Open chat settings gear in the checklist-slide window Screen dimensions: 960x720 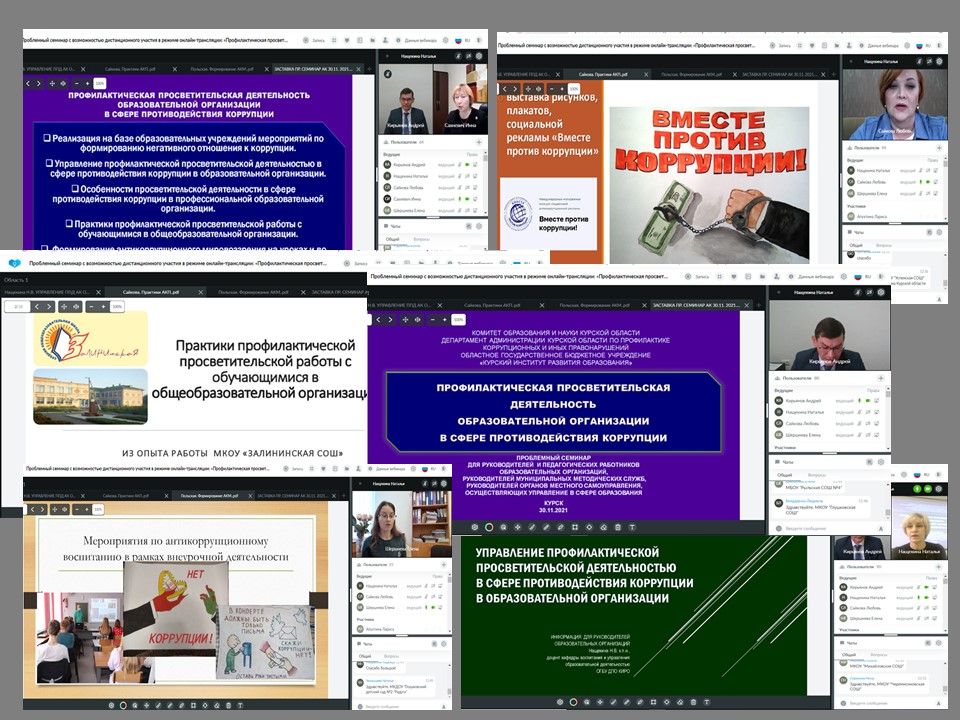pos(479,226)
